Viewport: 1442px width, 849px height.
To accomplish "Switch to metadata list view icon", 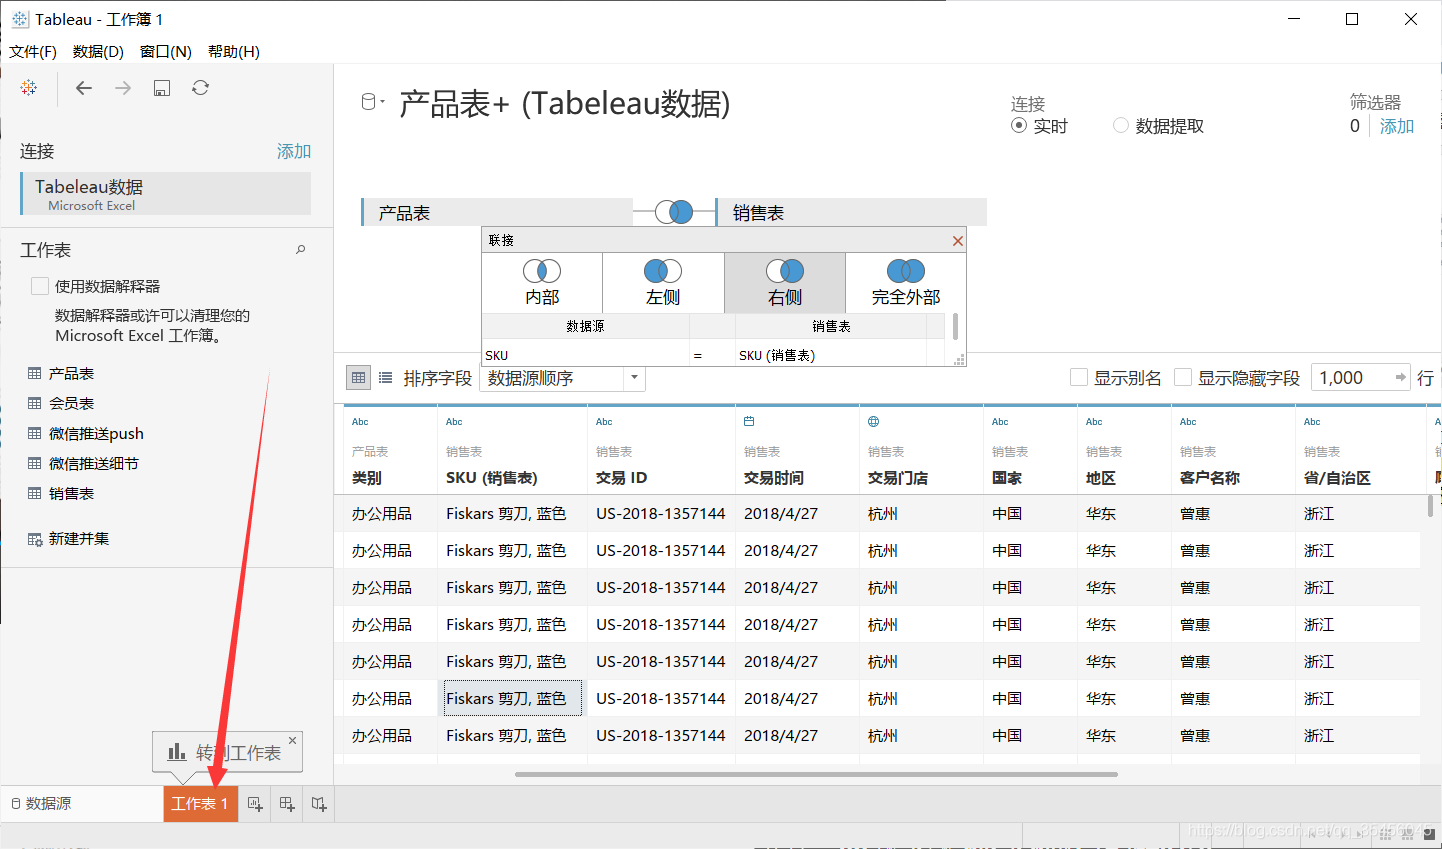I will coord(386,378).
